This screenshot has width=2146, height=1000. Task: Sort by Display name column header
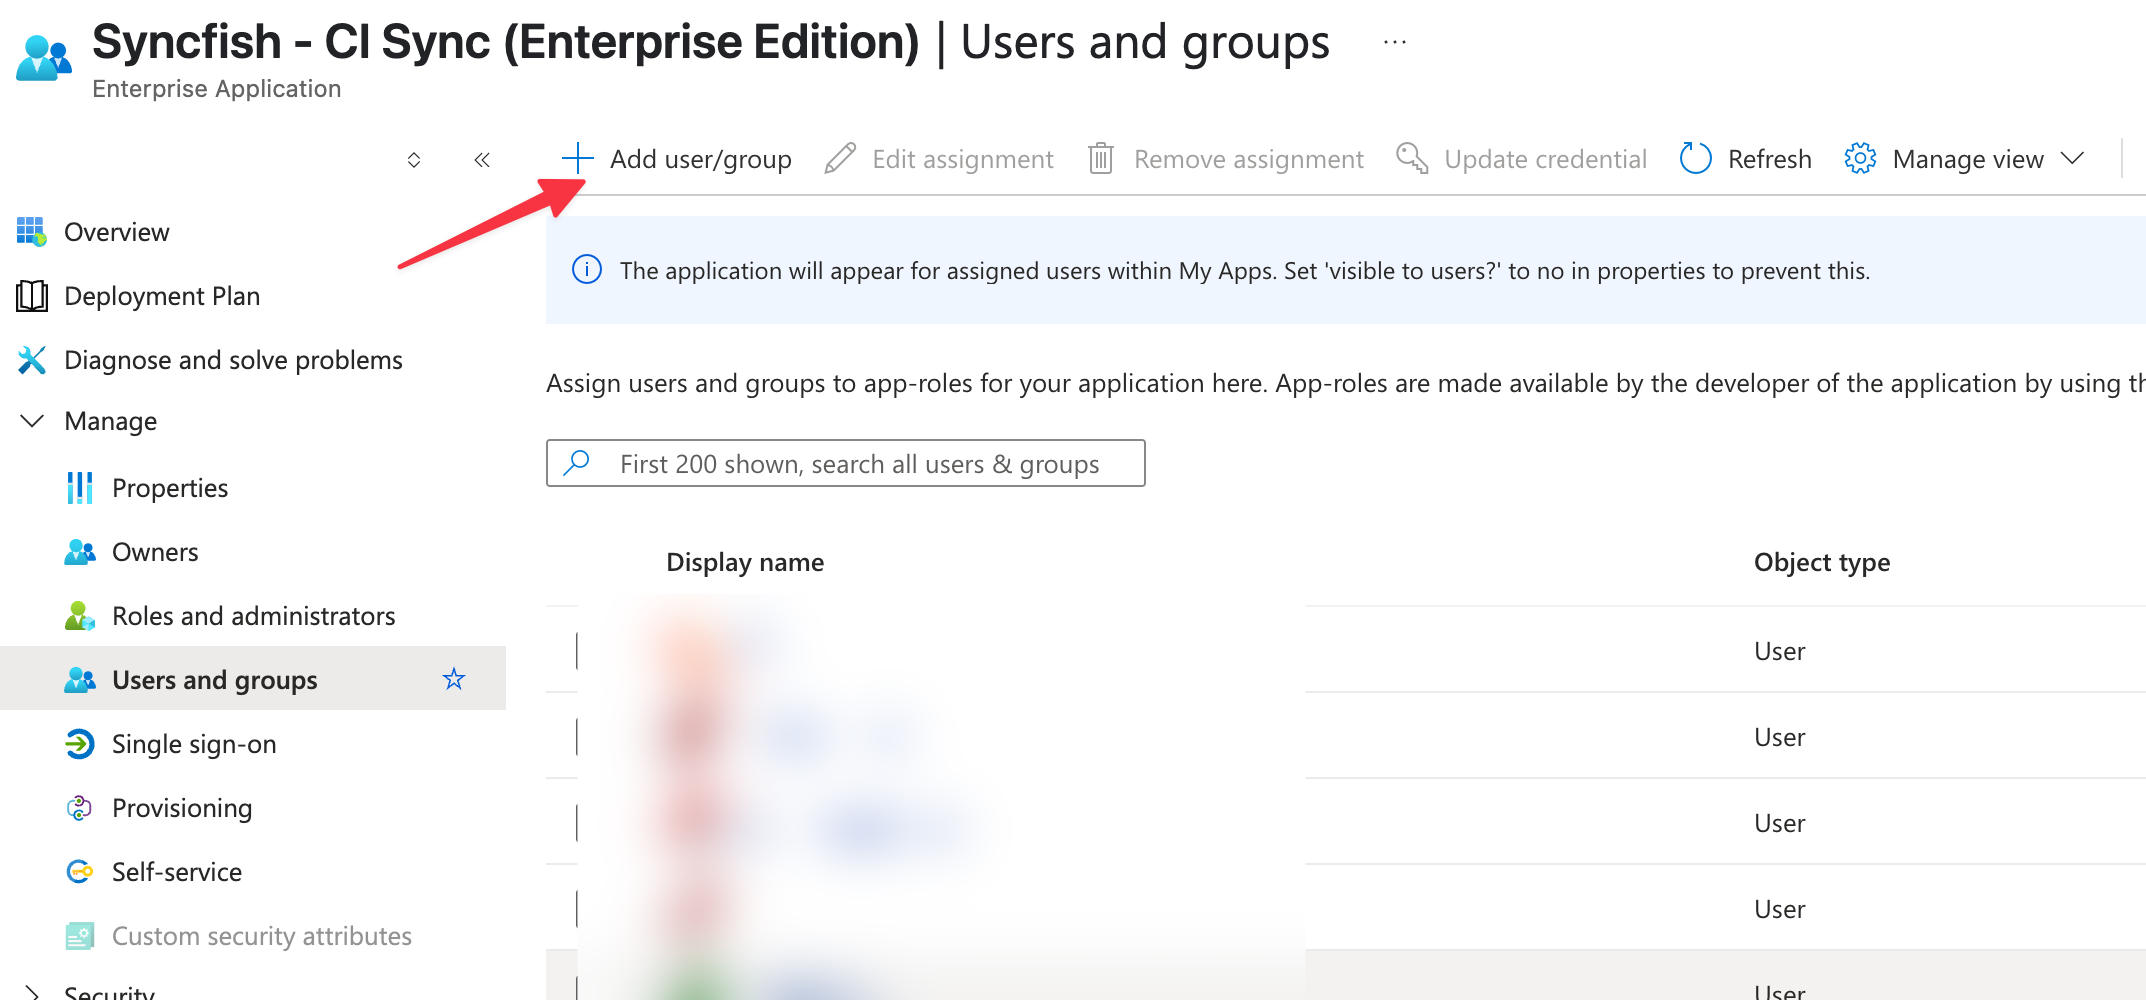pyautogui.click(x=745, y=562)
